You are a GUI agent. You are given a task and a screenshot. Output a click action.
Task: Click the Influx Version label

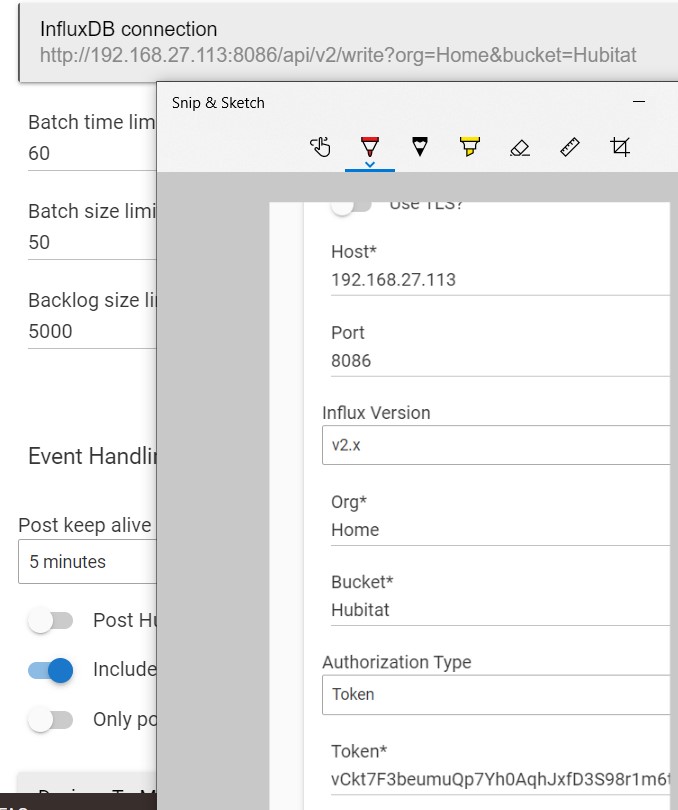coord(376,413)
